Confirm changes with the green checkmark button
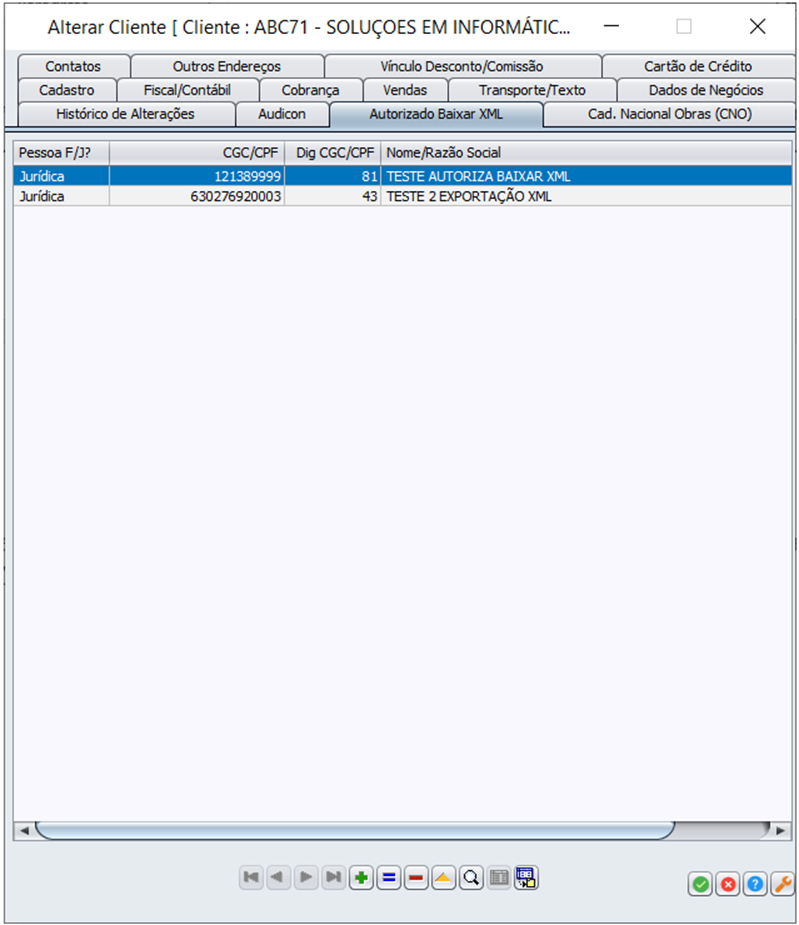The image size is (799, 925). (x=700, y=884)
